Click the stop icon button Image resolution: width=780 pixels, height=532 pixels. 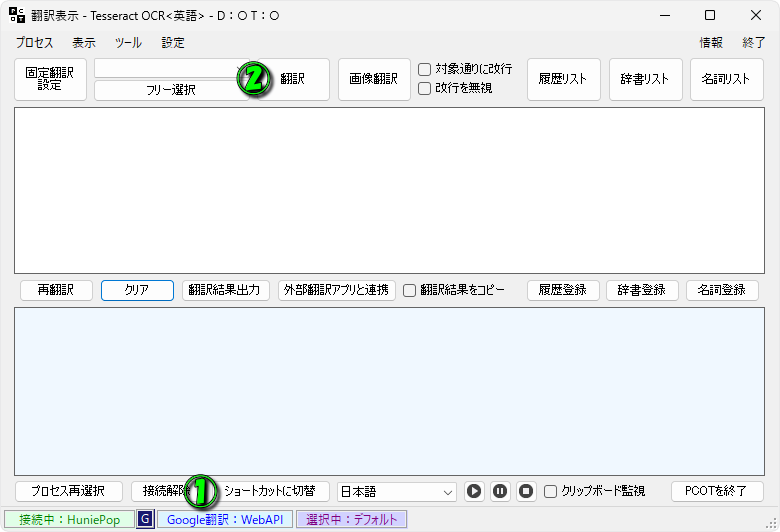pos(526,492)
